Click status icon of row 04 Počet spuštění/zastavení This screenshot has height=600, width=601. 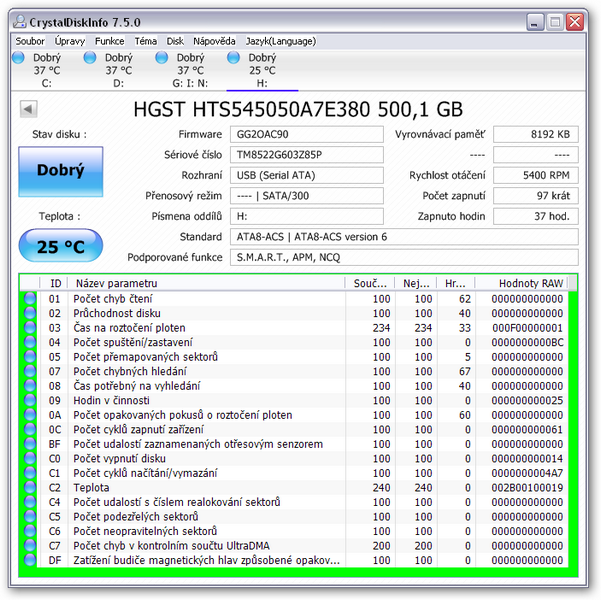[x=30, y=342]
